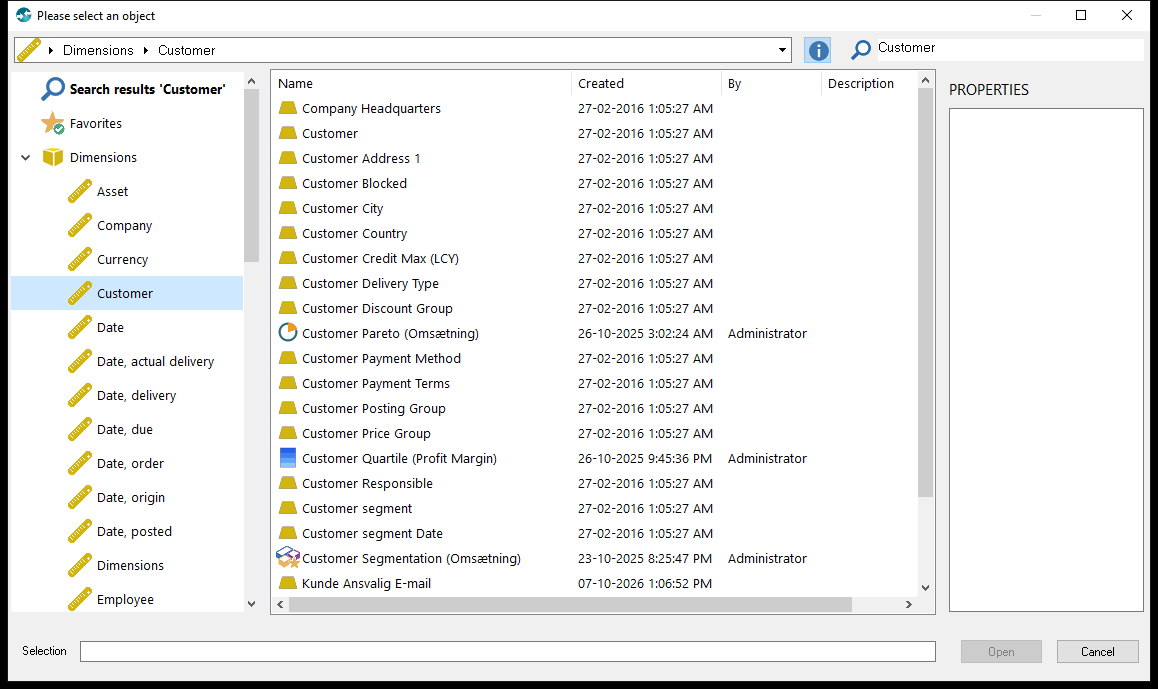Select the 'Customer Discount Group' row
Screen dimensions: 1158x689
click(x=595, y=308)
